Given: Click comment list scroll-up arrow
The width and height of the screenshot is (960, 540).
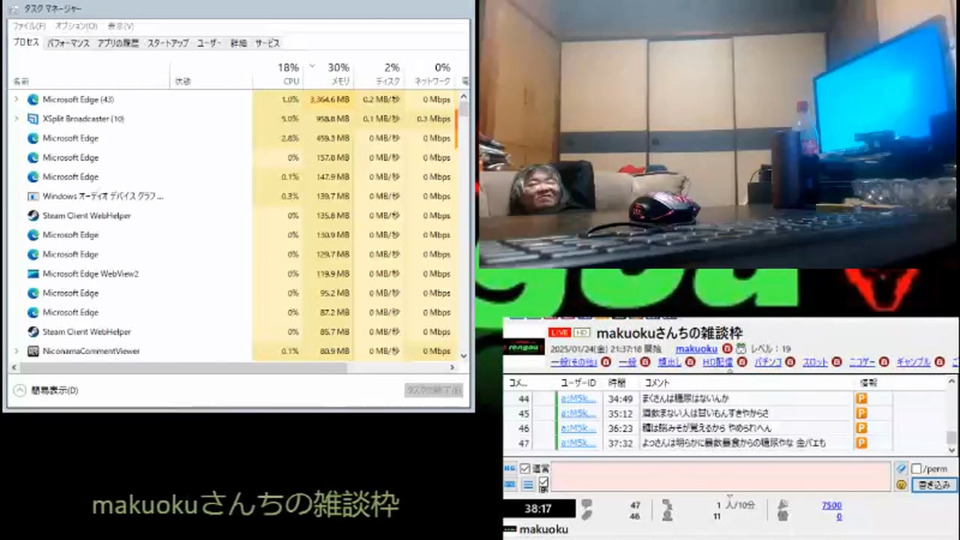Looking at the screenshot, I should click(x=951, y=381).
